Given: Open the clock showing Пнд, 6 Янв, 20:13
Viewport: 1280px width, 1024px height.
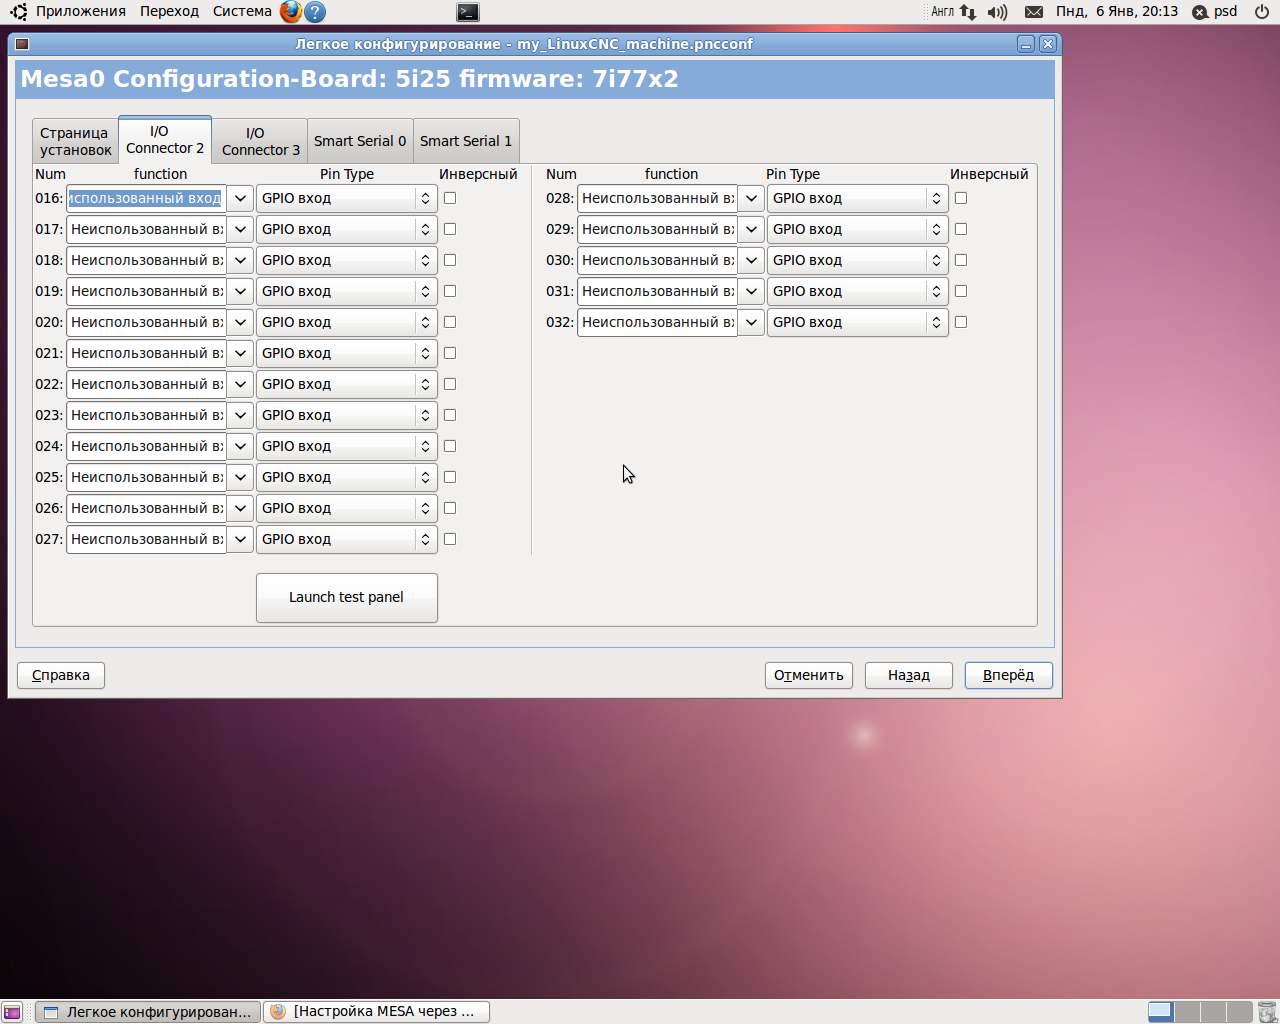Looking at the screenshot, I should pos(1117,12).
